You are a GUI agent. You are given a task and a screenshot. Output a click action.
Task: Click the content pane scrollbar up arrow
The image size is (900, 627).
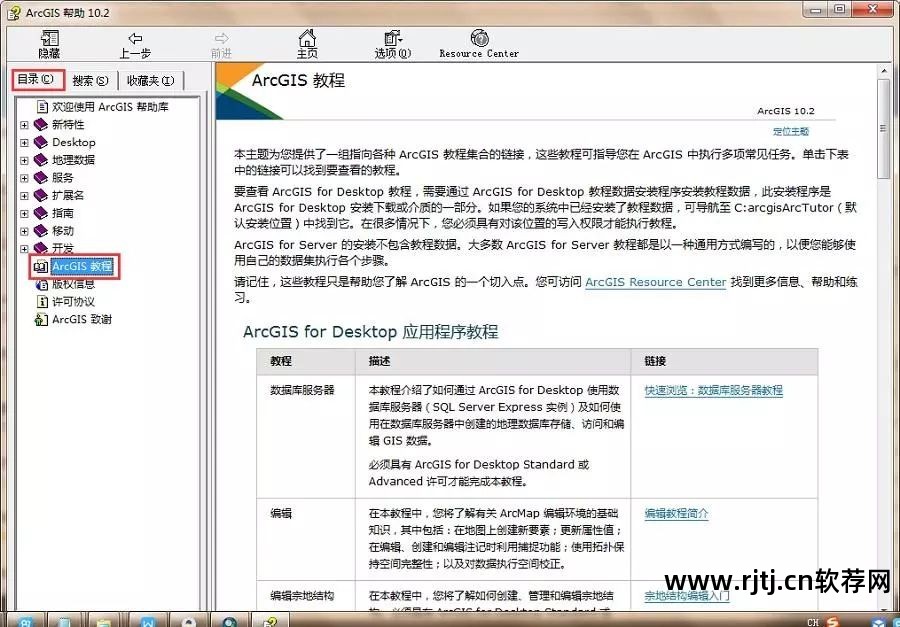[883, 71]
